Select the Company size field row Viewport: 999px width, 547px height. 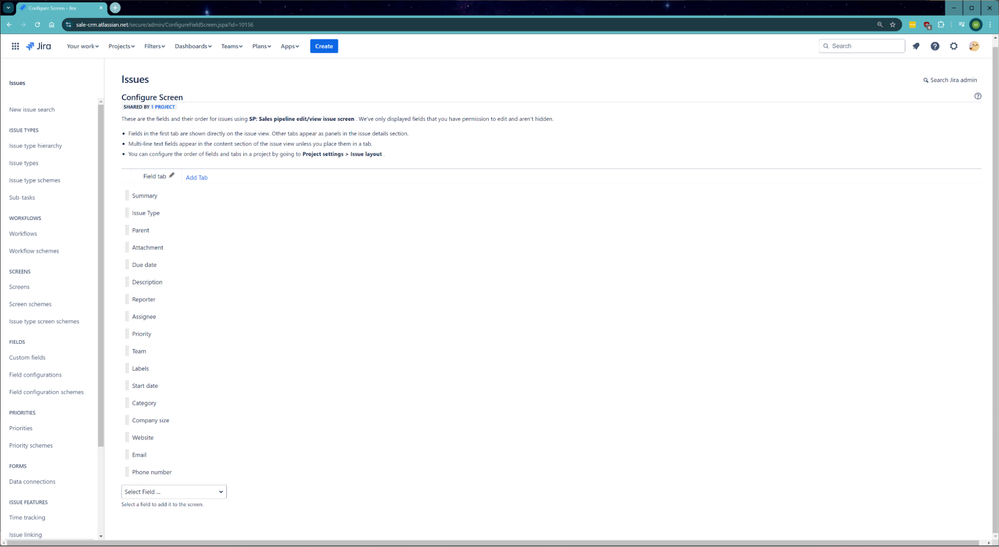tap(150, 420)
